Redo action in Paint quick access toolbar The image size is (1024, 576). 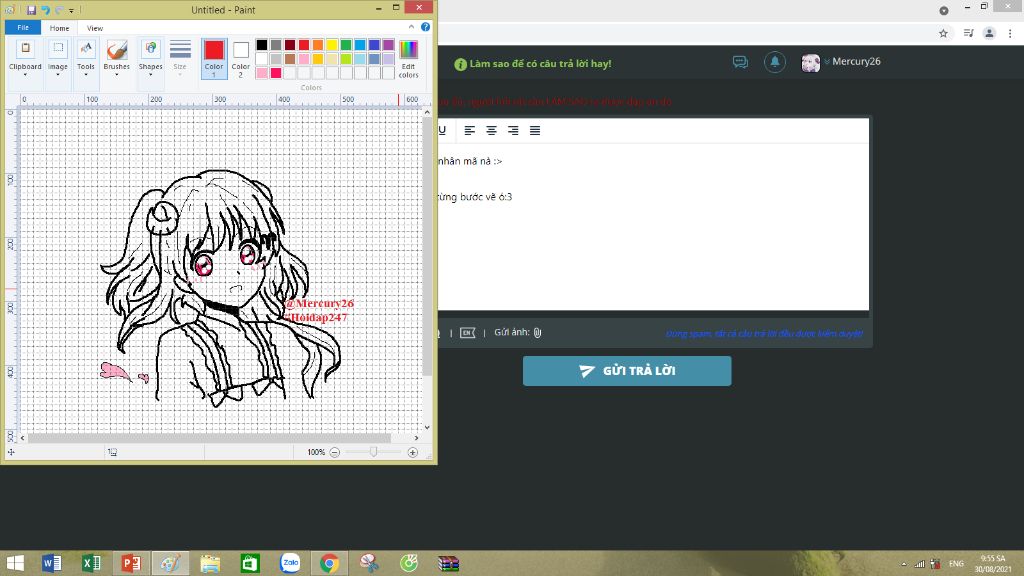pyautogui.click(x=59, y=10)
